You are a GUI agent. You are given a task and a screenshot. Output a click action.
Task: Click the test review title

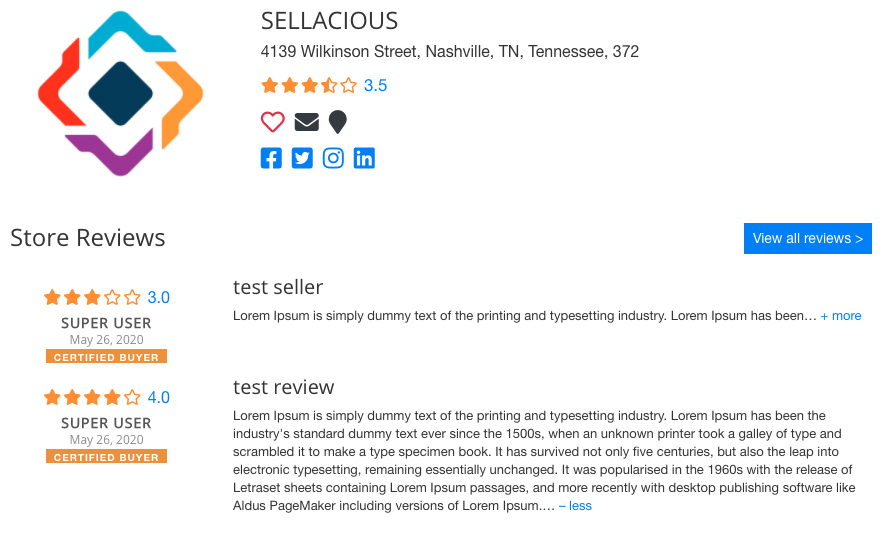coord(283,387)
